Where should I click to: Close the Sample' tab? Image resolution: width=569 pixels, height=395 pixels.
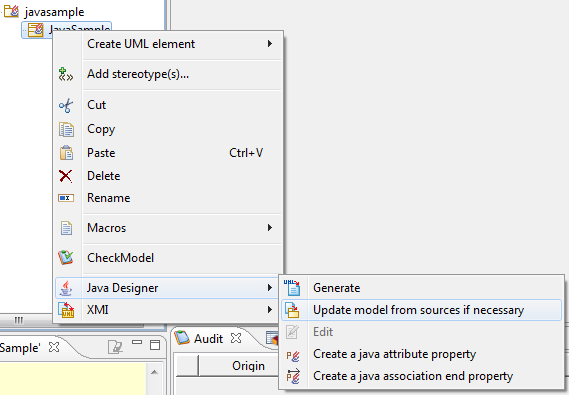tap(54, 347)
